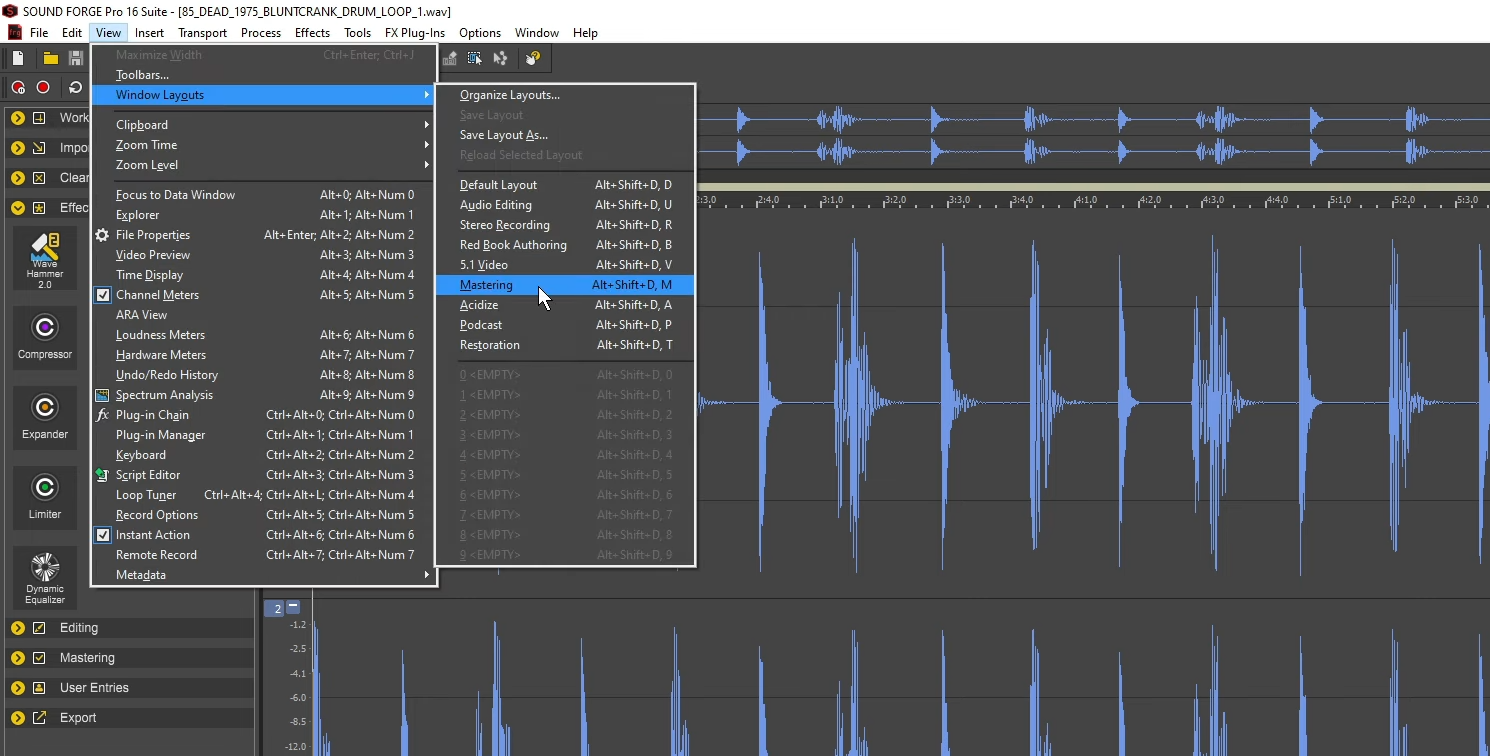The height and width of the screenshot is (756, 1490).
Task: Open Undo/Redo History window
Action: (x=264, y=375)
